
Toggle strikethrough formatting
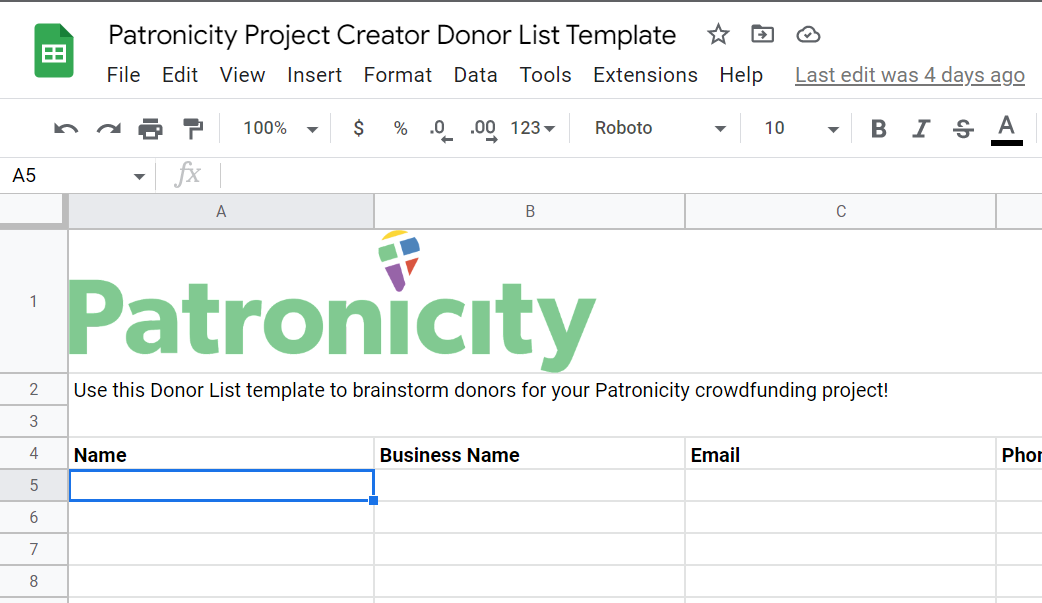(x=961, y=128)
